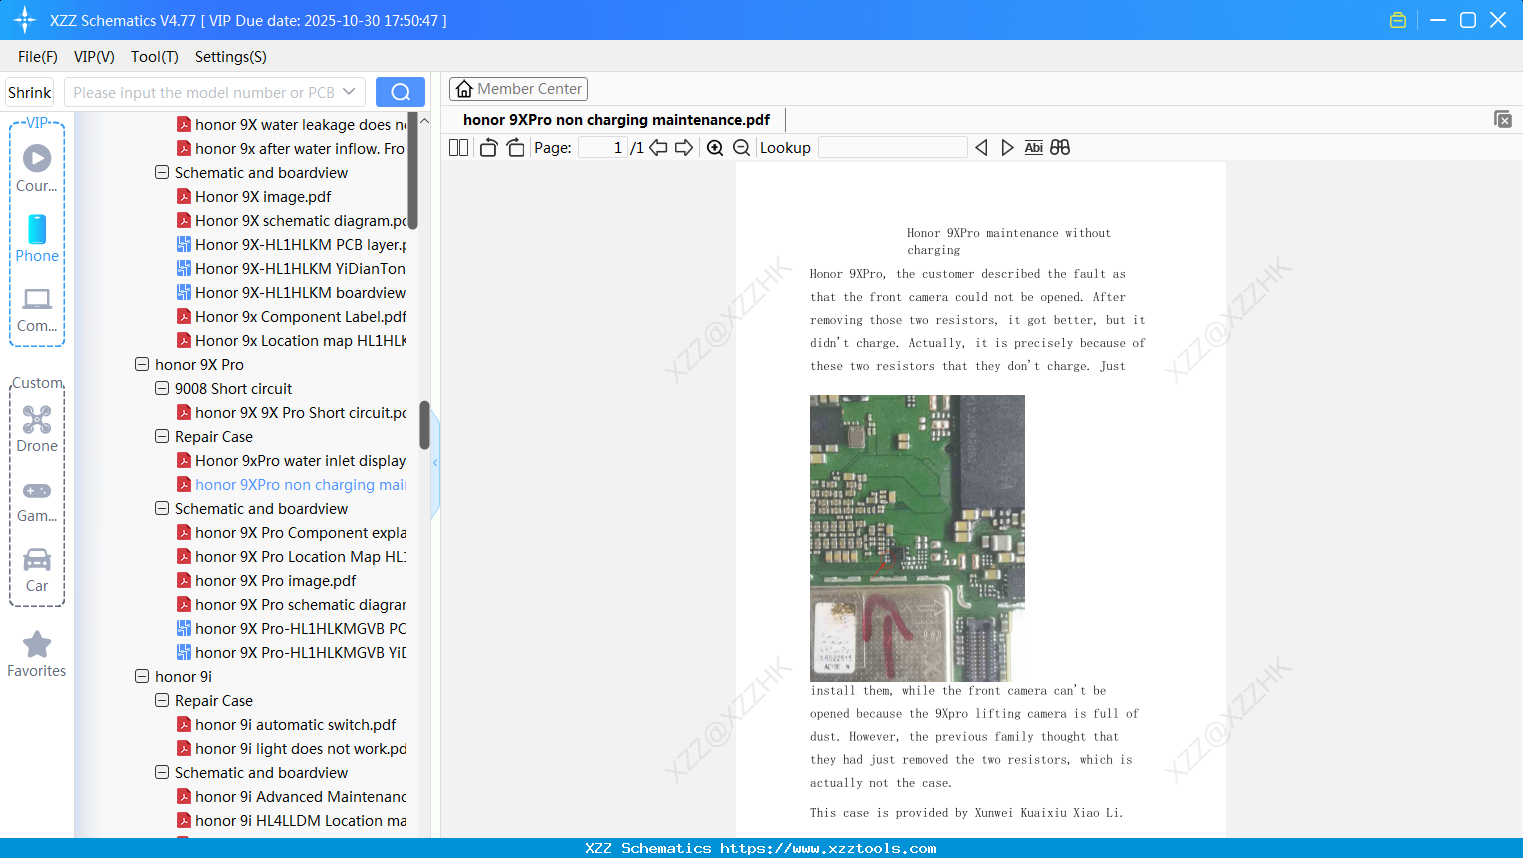
Task: Click the Member Center button
Action: tap(518, 89)
